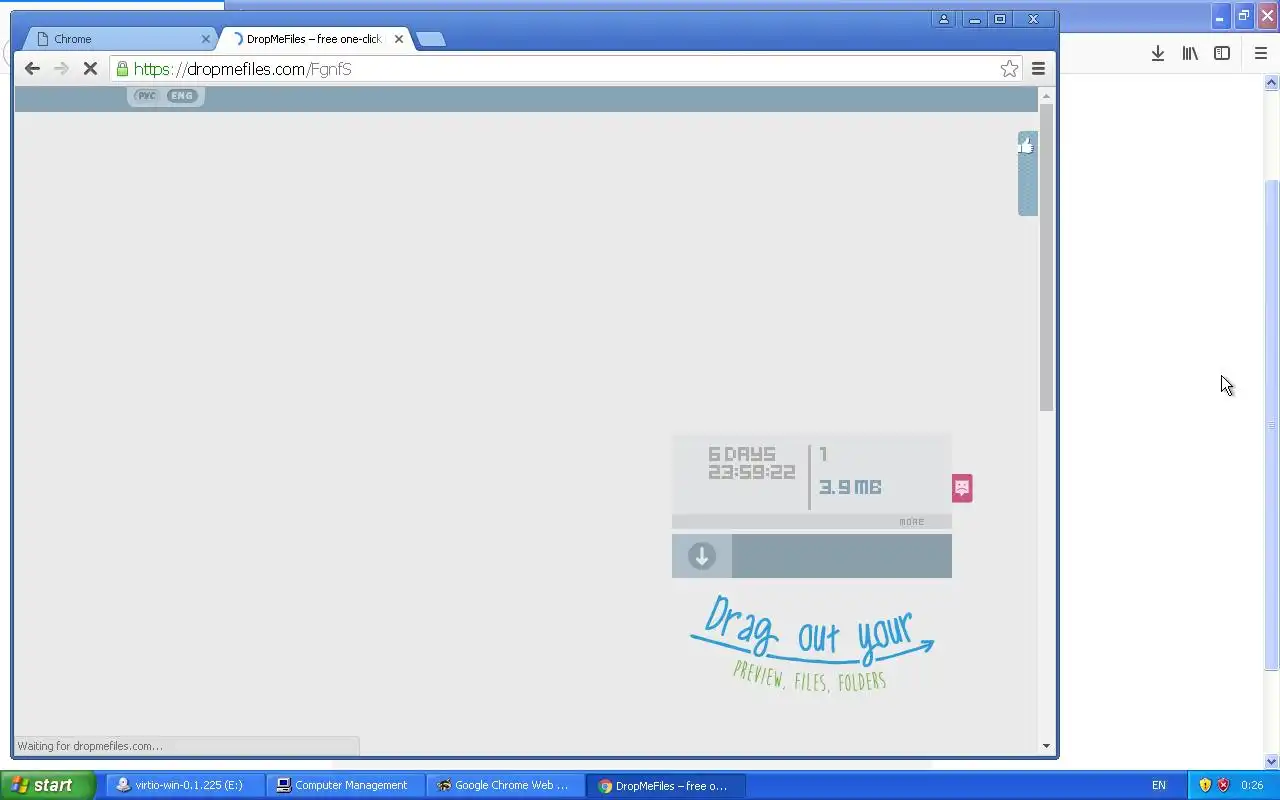Click the "Waiting for dropmefiles.com..." status text
The image size is (1280, 800).
(x=90, y=746)
